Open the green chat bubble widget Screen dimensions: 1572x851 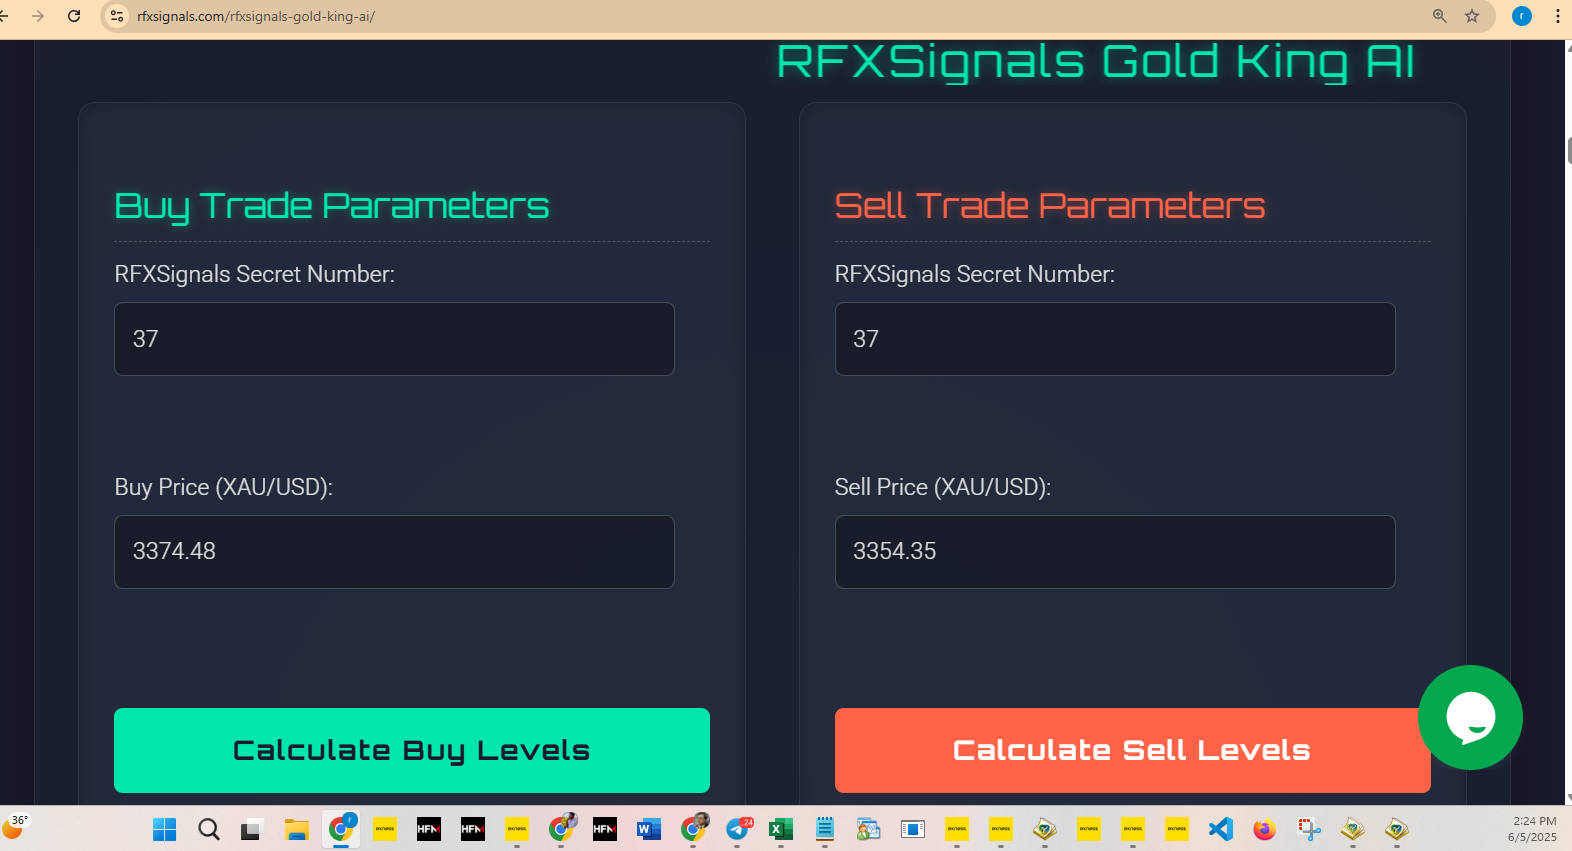[1470, 717]
